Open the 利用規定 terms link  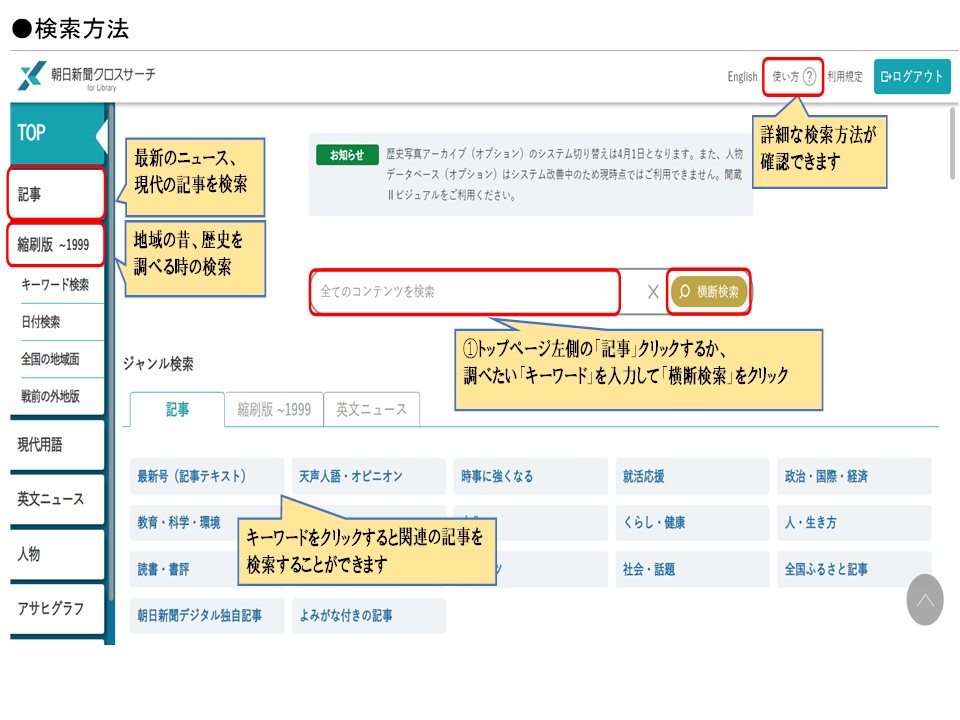[845, 77]
